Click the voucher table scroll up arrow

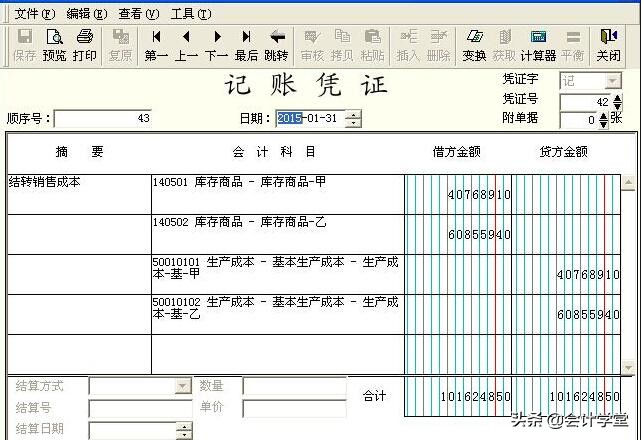629,182
